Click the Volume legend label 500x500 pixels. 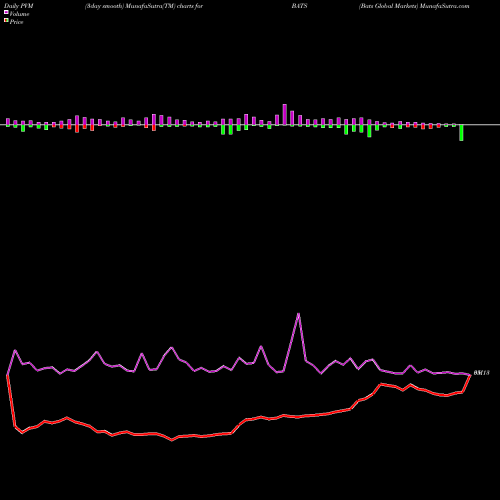[x=19, y=14]
